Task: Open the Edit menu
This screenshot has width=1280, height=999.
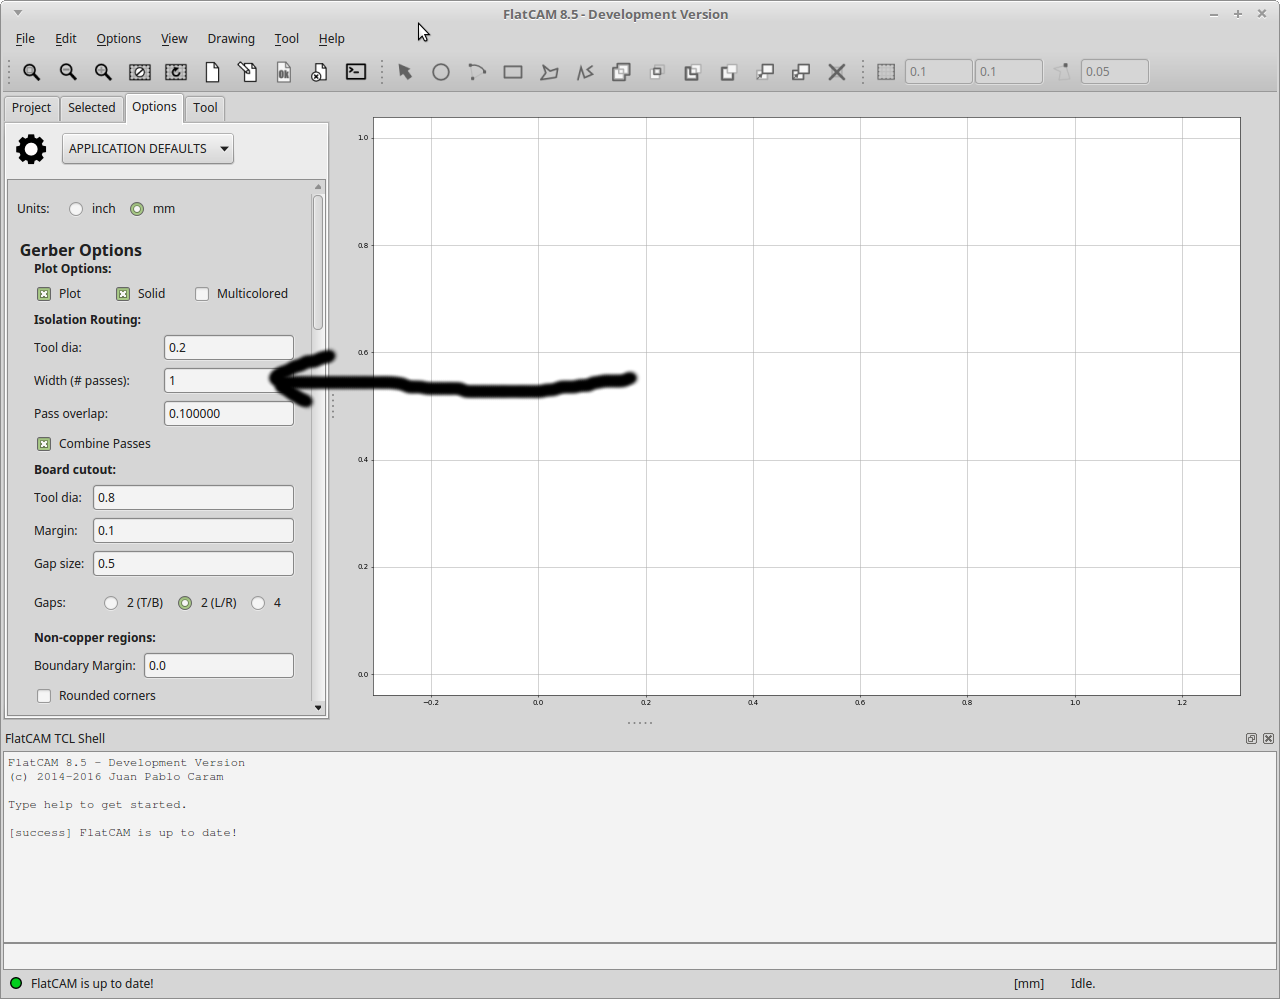Action: pos(66,39)
